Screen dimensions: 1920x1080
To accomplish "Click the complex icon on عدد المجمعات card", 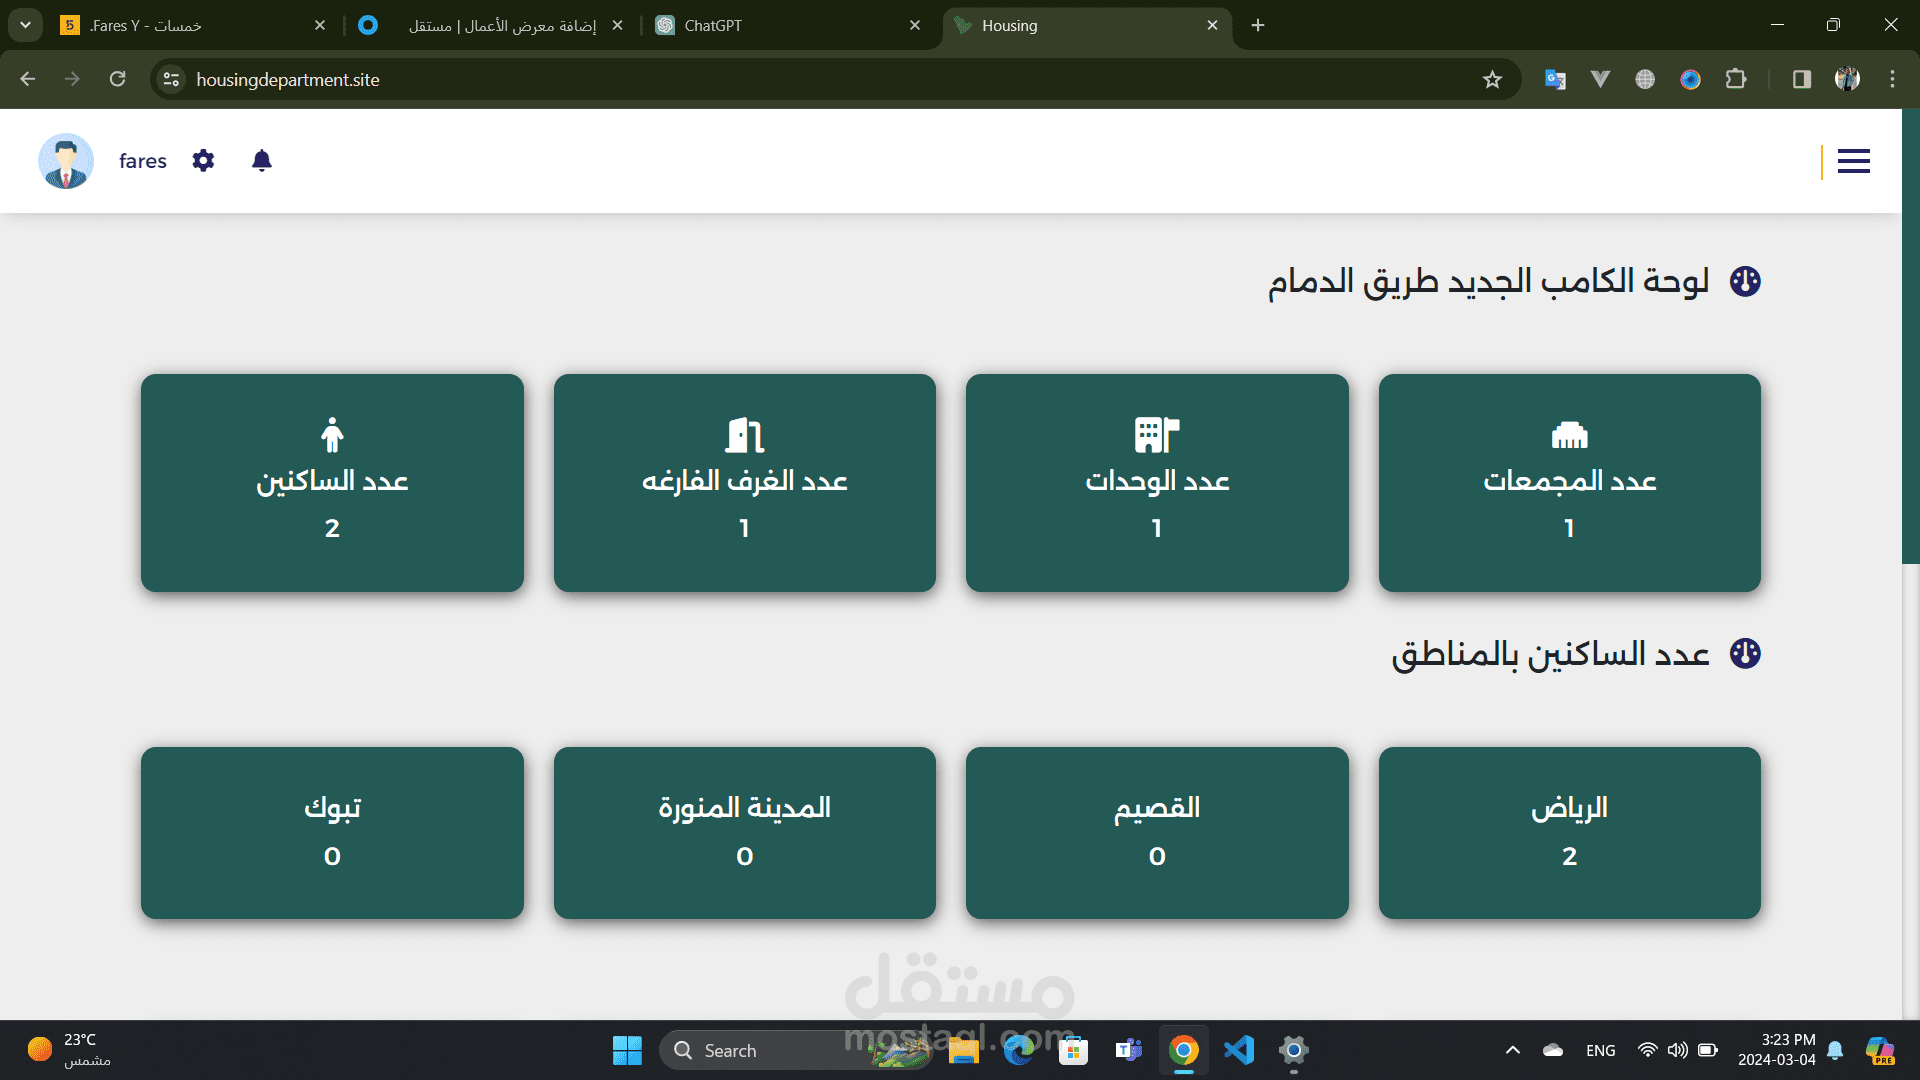I will click(1570, 435).
